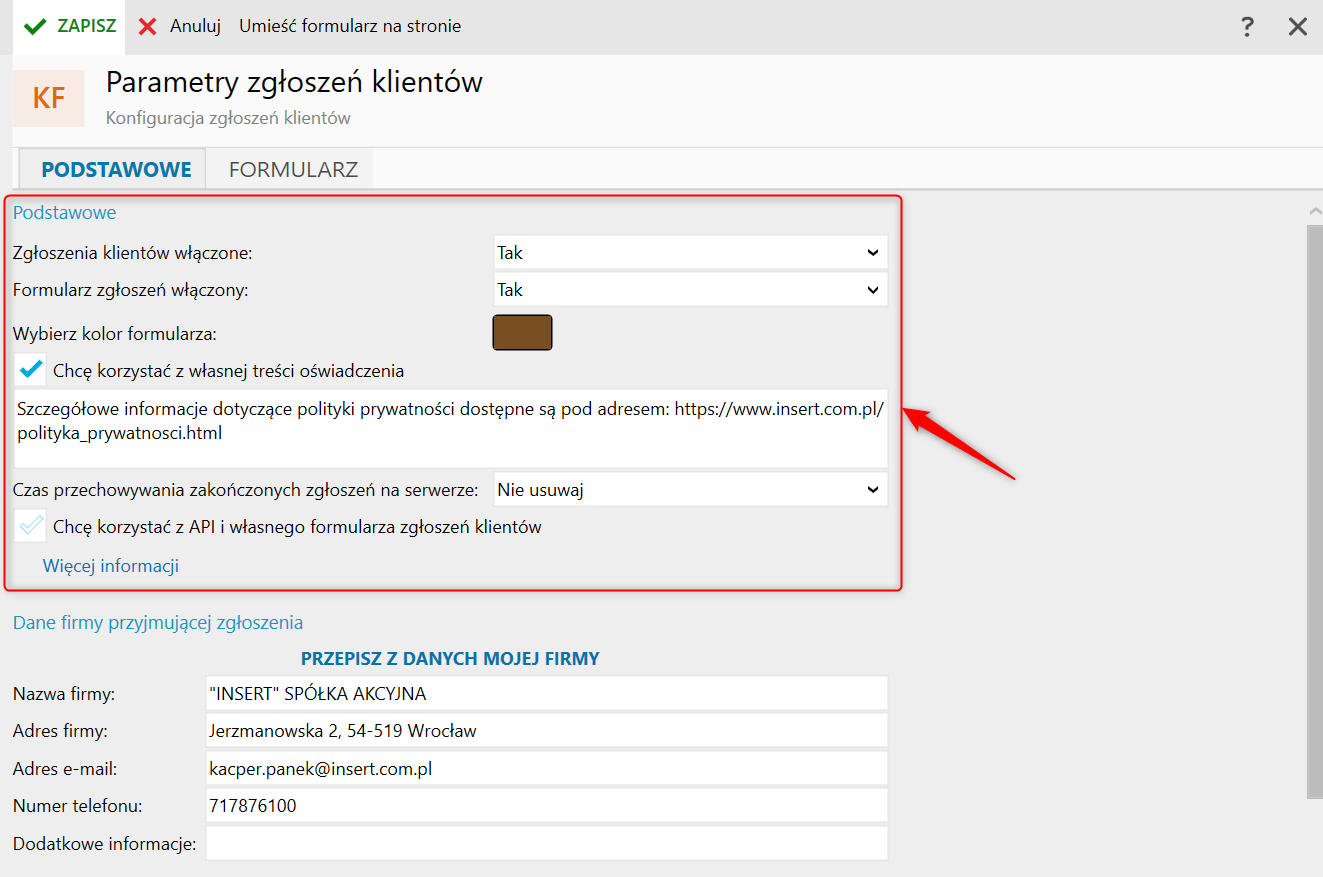Click the Numer telefonu label
The image size is (1323, 877).
tap(78, 806)
